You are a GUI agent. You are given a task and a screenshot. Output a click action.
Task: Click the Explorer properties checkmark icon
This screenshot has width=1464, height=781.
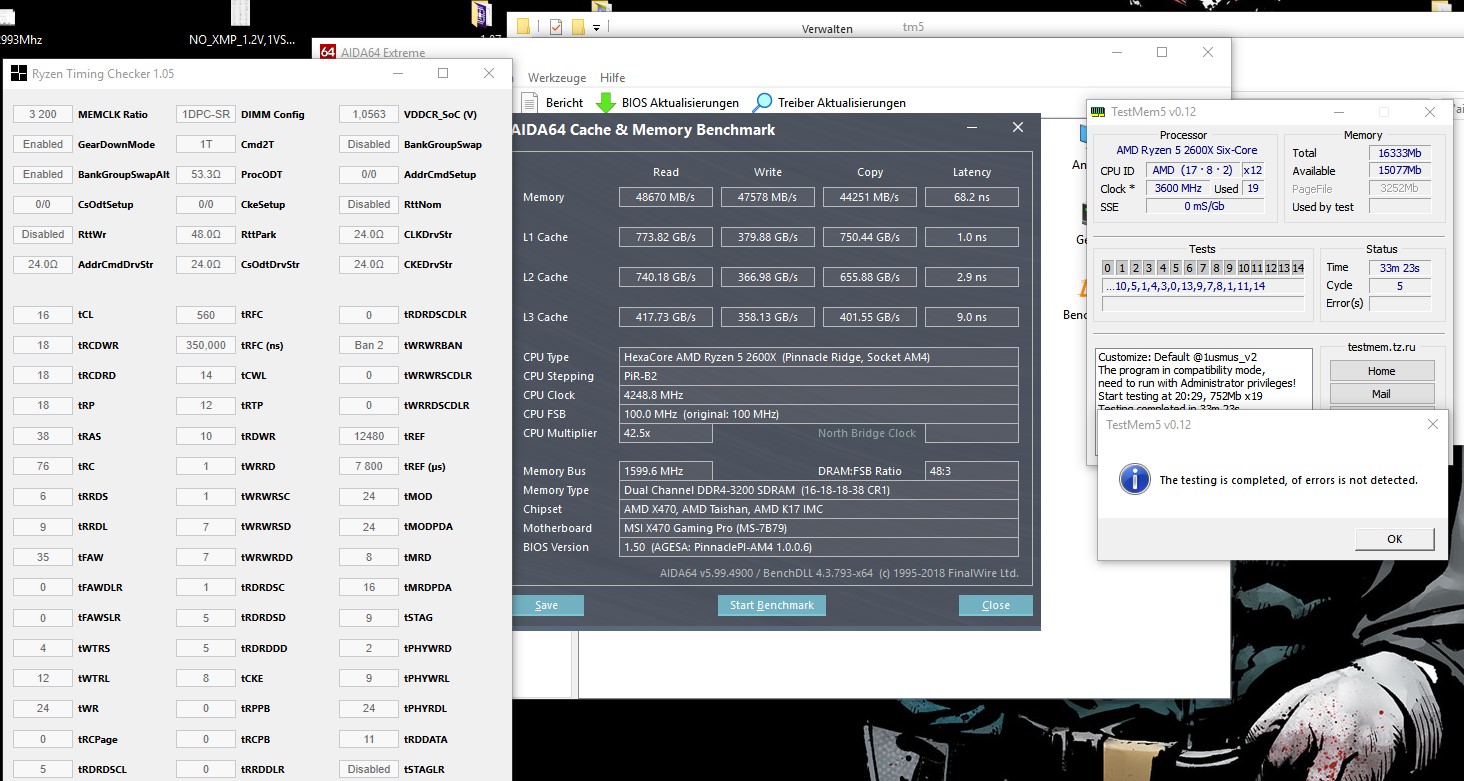click(556, 27)
